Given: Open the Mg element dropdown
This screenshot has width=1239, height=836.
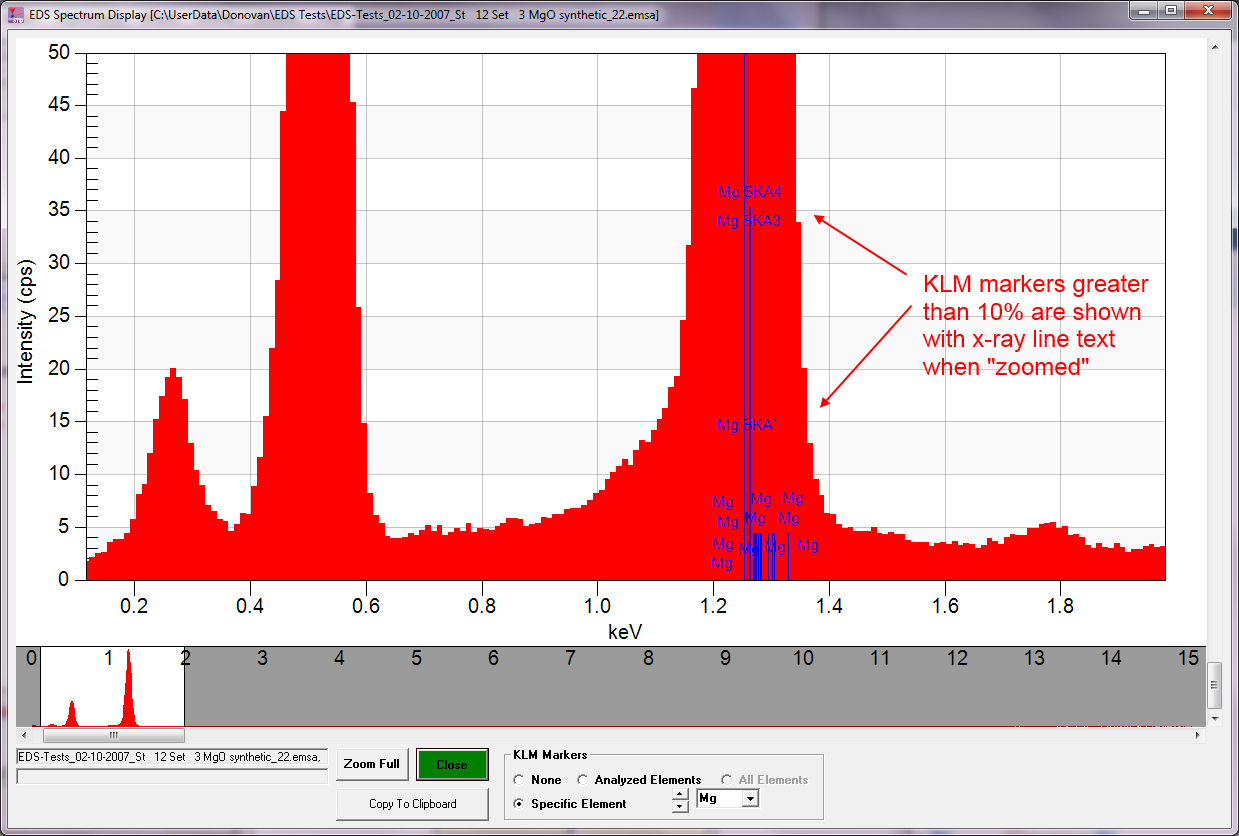Looking at the screenshot, I should coord(750,799).
